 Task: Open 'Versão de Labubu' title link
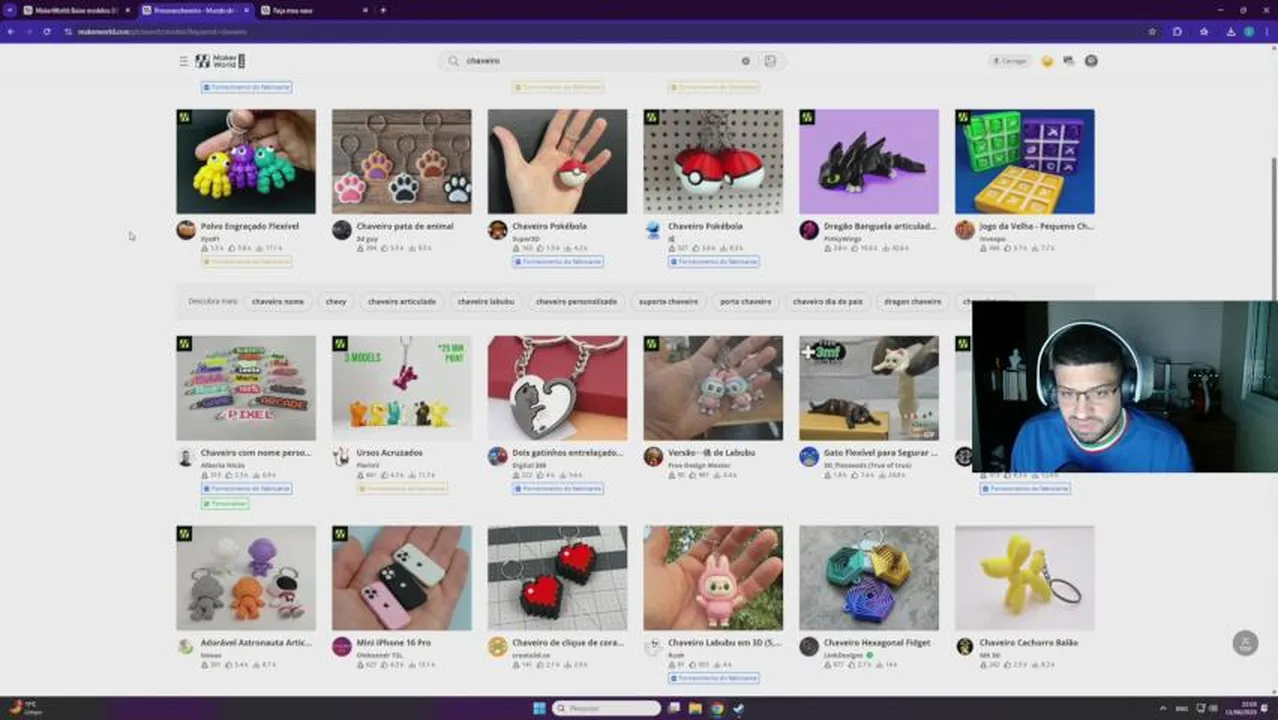[711, 453]
